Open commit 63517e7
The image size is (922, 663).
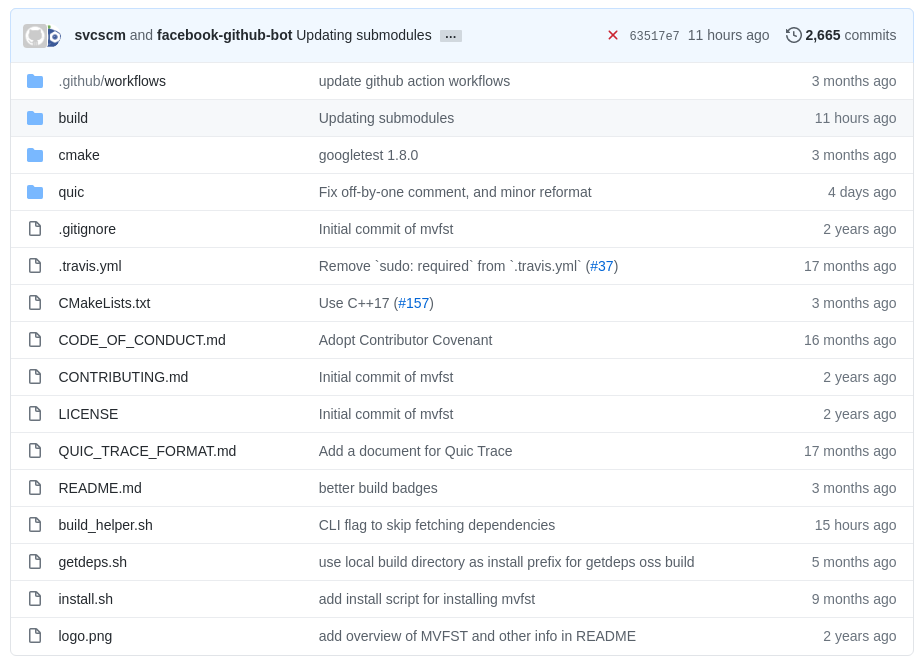point(655,34)
